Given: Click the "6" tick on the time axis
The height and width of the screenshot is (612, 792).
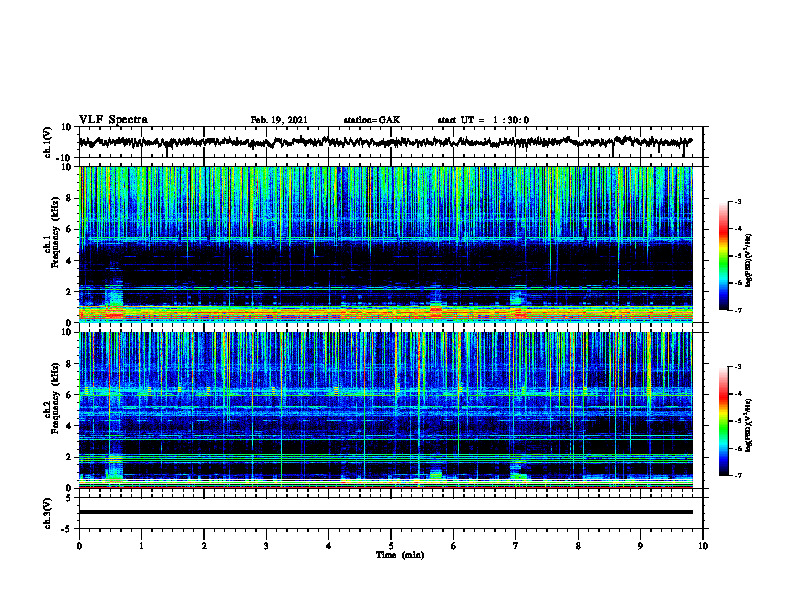Looking at the screenshot, I should pos(454,546).
